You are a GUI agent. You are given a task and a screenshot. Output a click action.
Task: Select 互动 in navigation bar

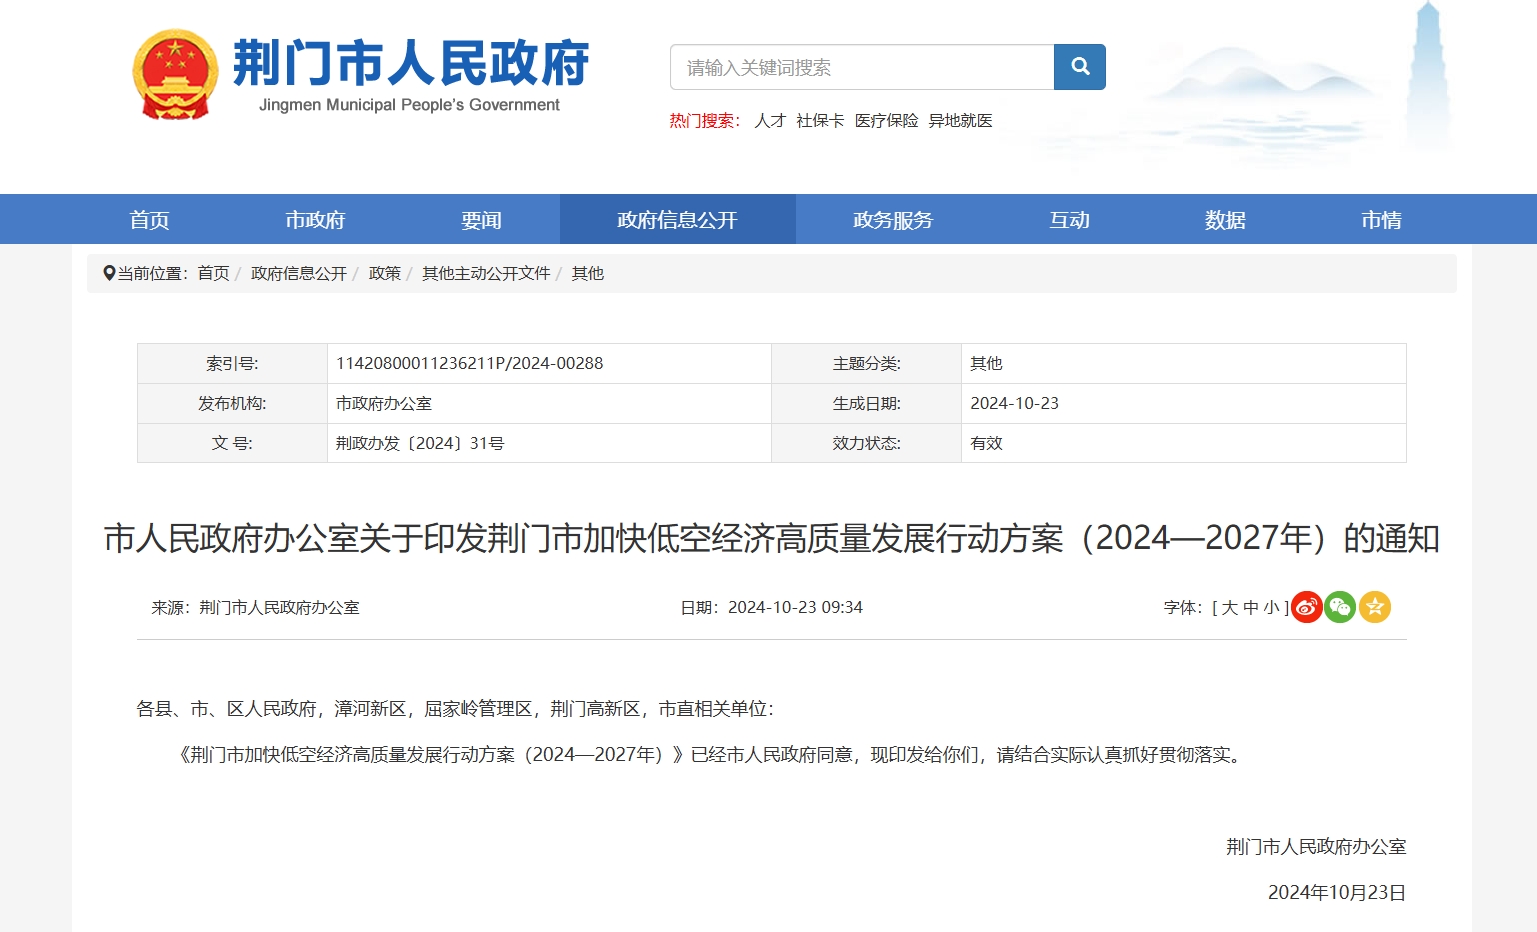click(x=1069, y=220)
